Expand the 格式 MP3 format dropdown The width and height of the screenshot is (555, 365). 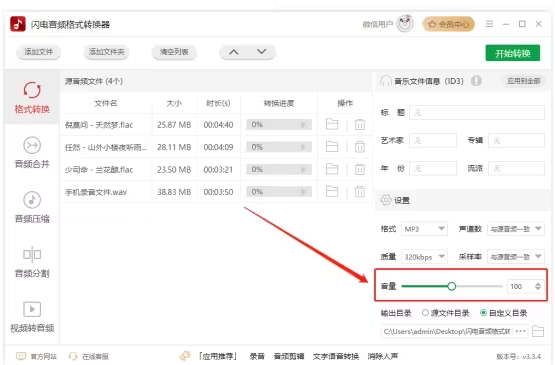[424, 229]
